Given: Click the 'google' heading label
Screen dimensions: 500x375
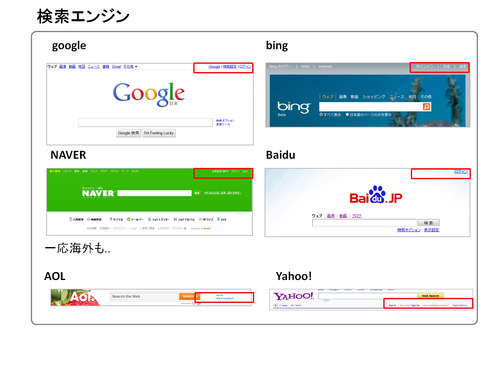Looking at the screenshot, I should (x=69, y=46).
